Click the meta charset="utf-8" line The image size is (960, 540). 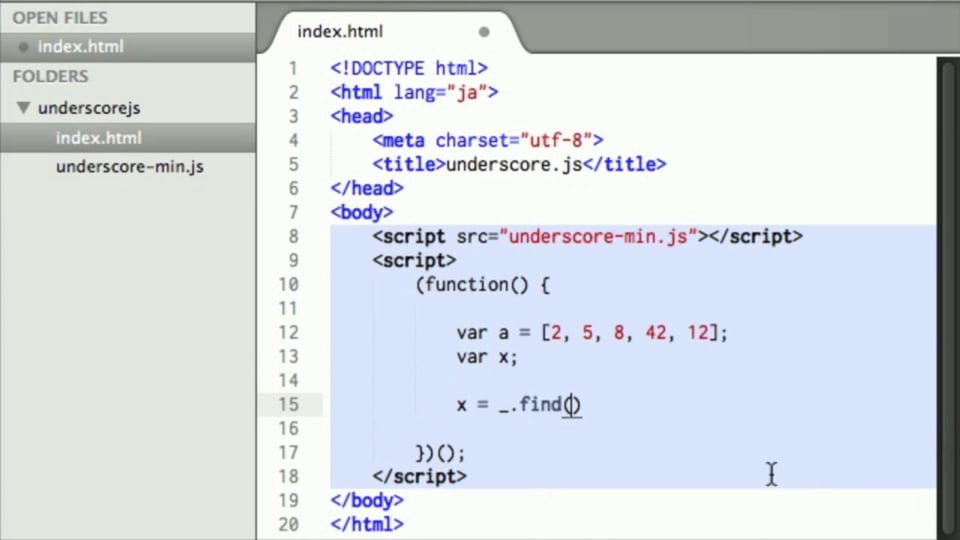point(488,140)
